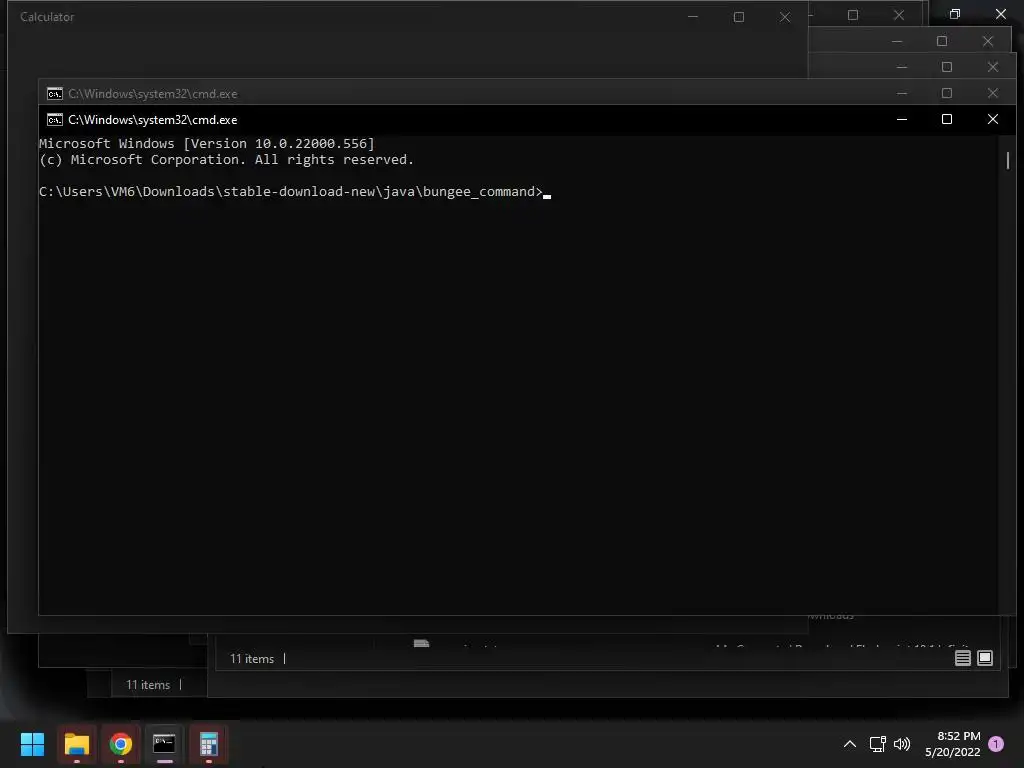The image size is (1024, 768).
Task: Open the notification badge
Action: point(996,743)
